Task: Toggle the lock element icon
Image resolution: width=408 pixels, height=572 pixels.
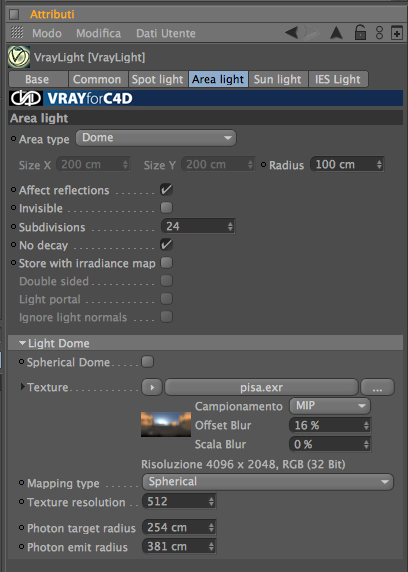Action: tap(360, 32)
